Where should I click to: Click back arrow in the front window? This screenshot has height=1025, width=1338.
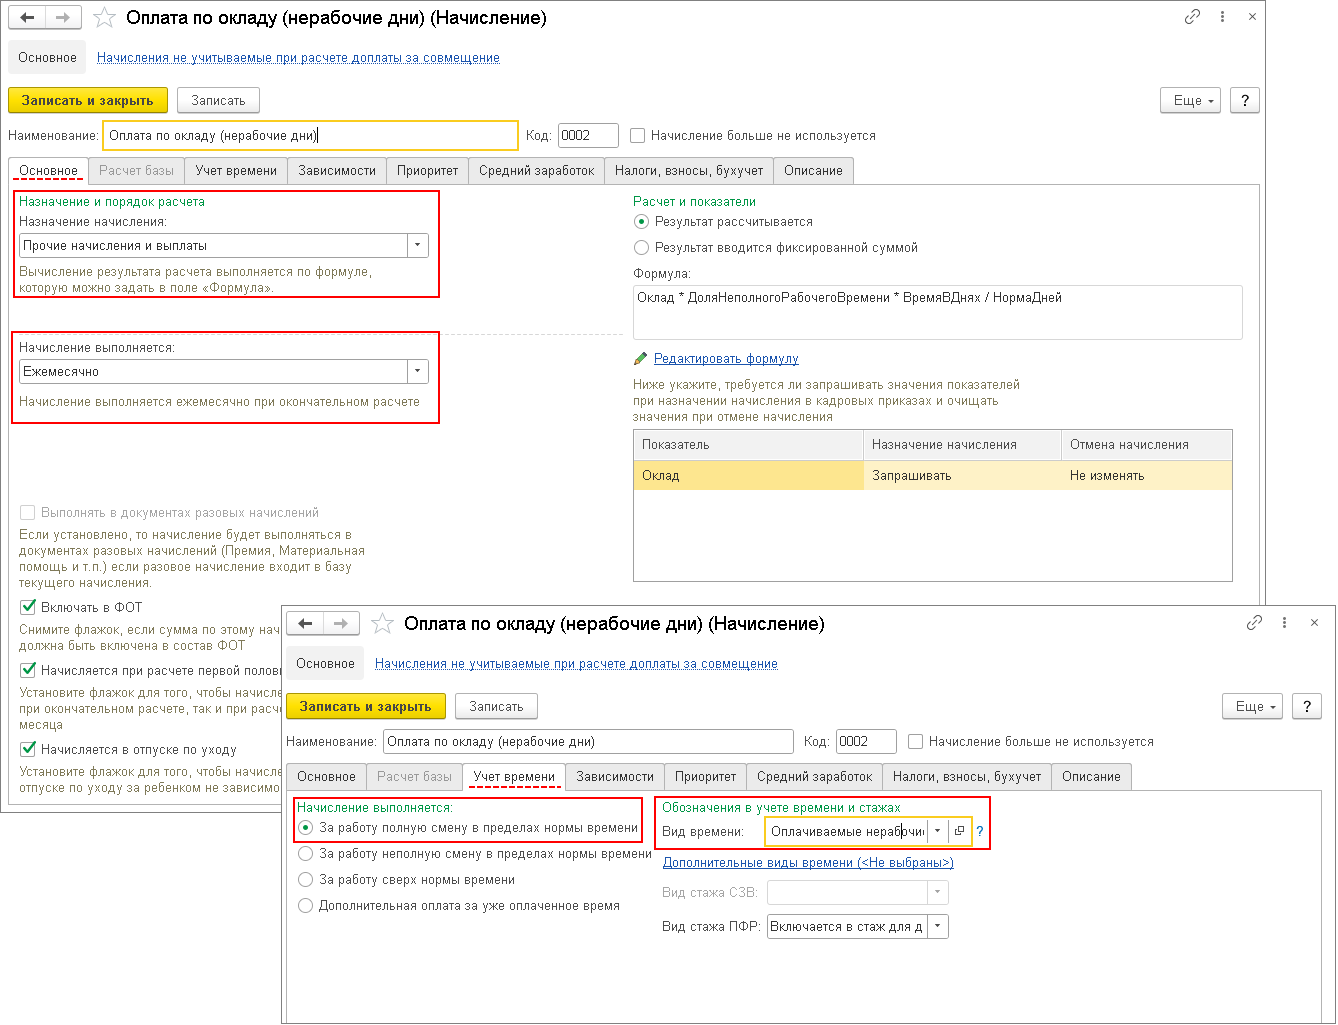coord(305,624)
